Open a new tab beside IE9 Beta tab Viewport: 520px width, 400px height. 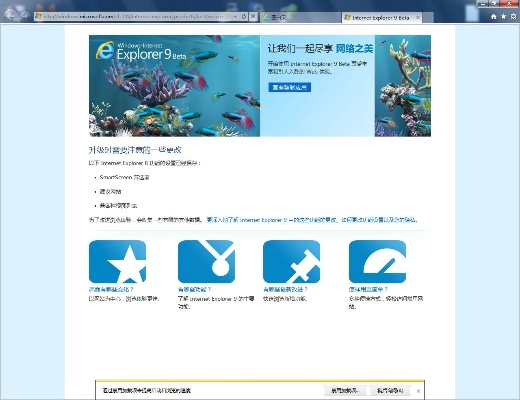point(428,18)
